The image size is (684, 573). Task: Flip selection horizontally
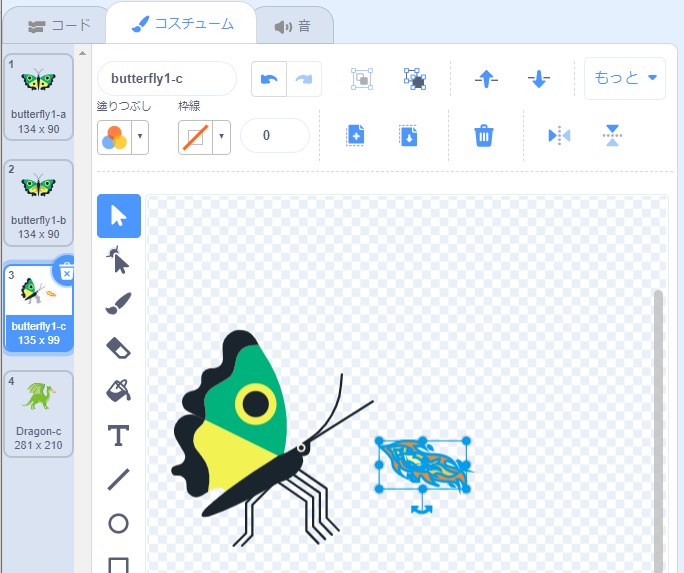[559, 136]
